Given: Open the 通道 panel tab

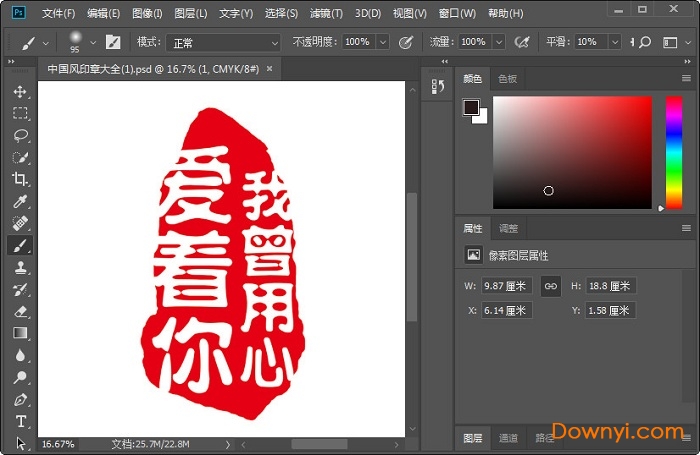Looking at the screenshot, I should click(509, 438).
